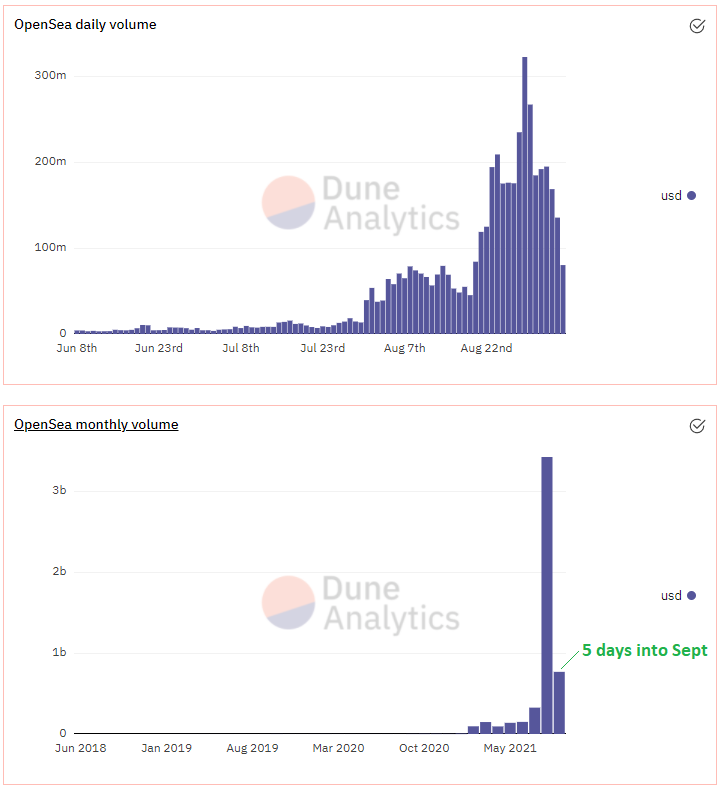
Task: Toggle the usd legend dot in the daily chart
Action: point(691,195)
